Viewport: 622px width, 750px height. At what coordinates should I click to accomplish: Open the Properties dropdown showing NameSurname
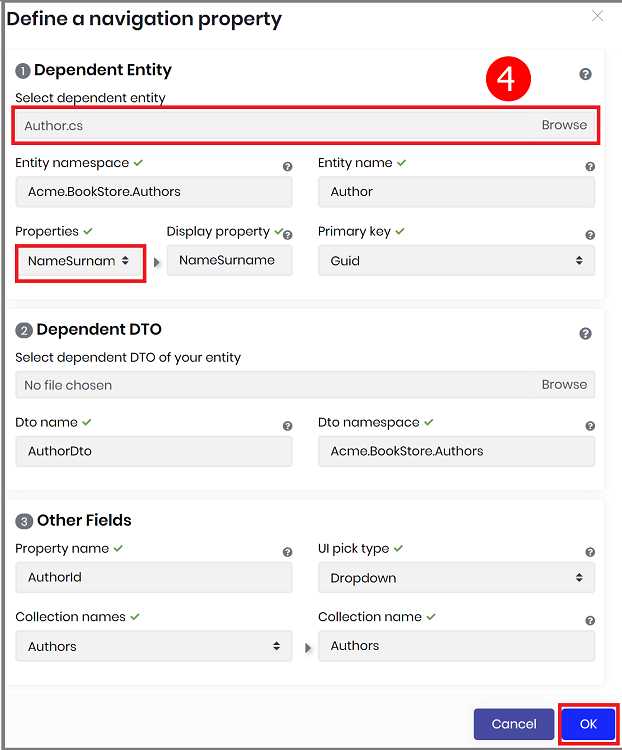tap(80, 261)
